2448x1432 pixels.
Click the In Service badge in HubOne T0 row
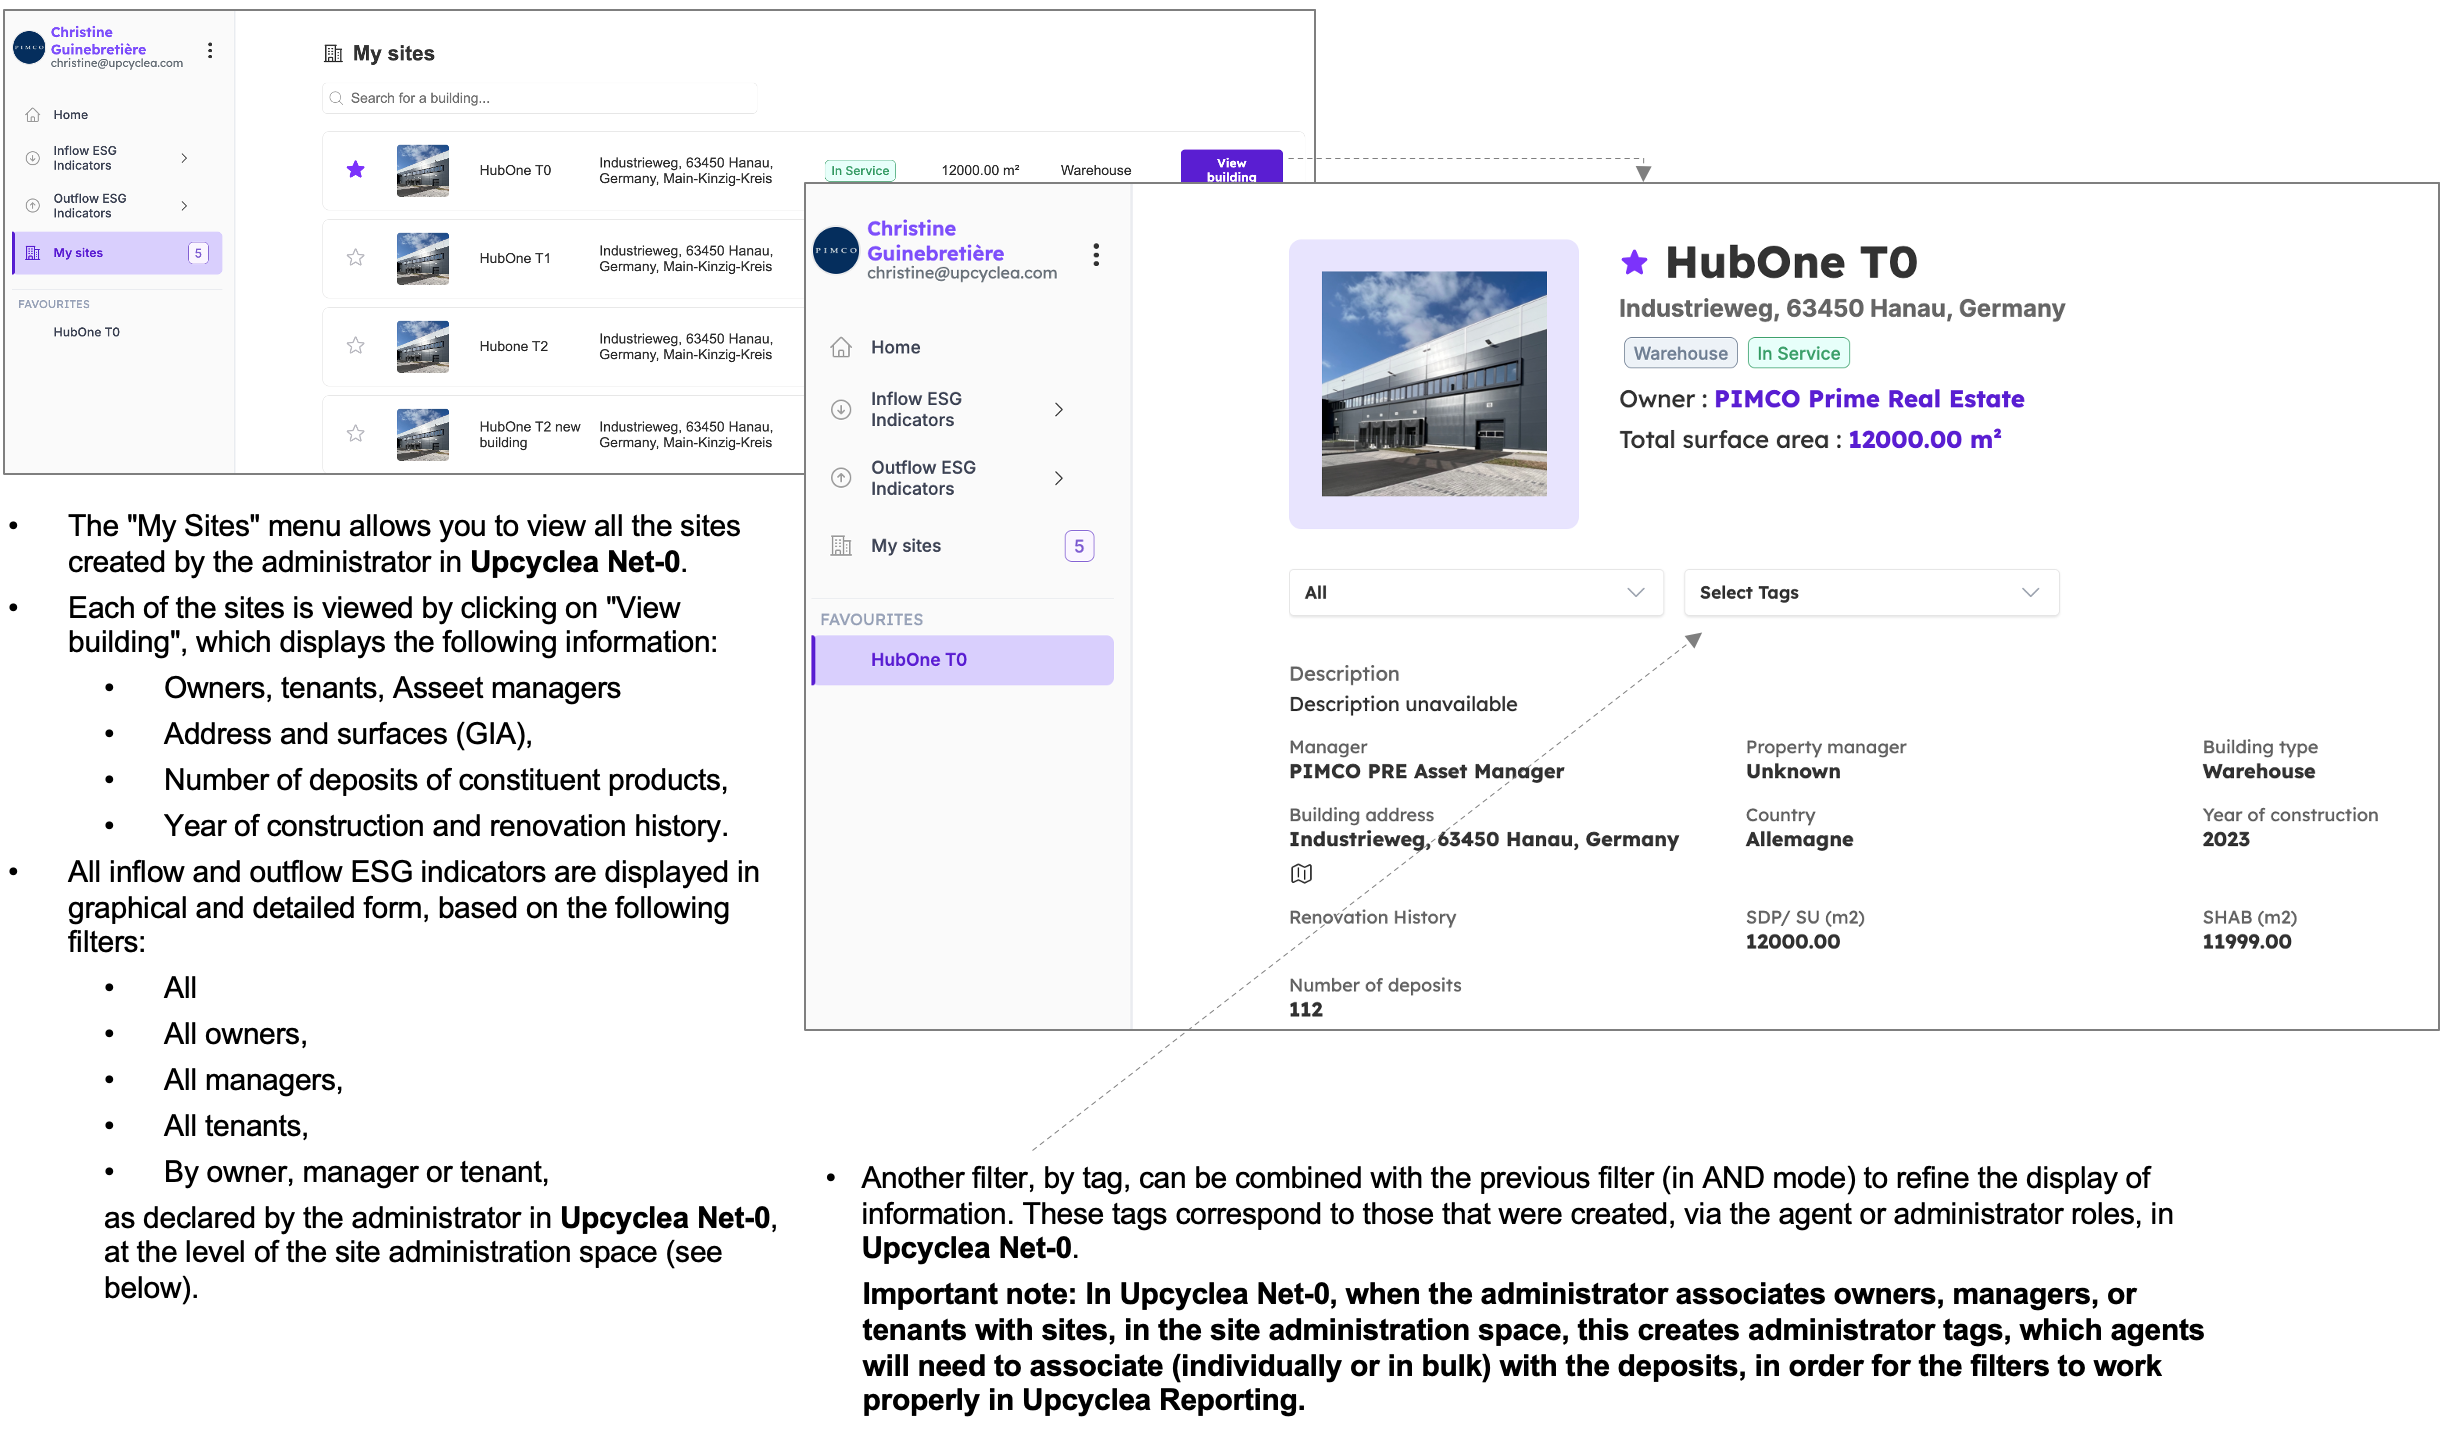860,171
